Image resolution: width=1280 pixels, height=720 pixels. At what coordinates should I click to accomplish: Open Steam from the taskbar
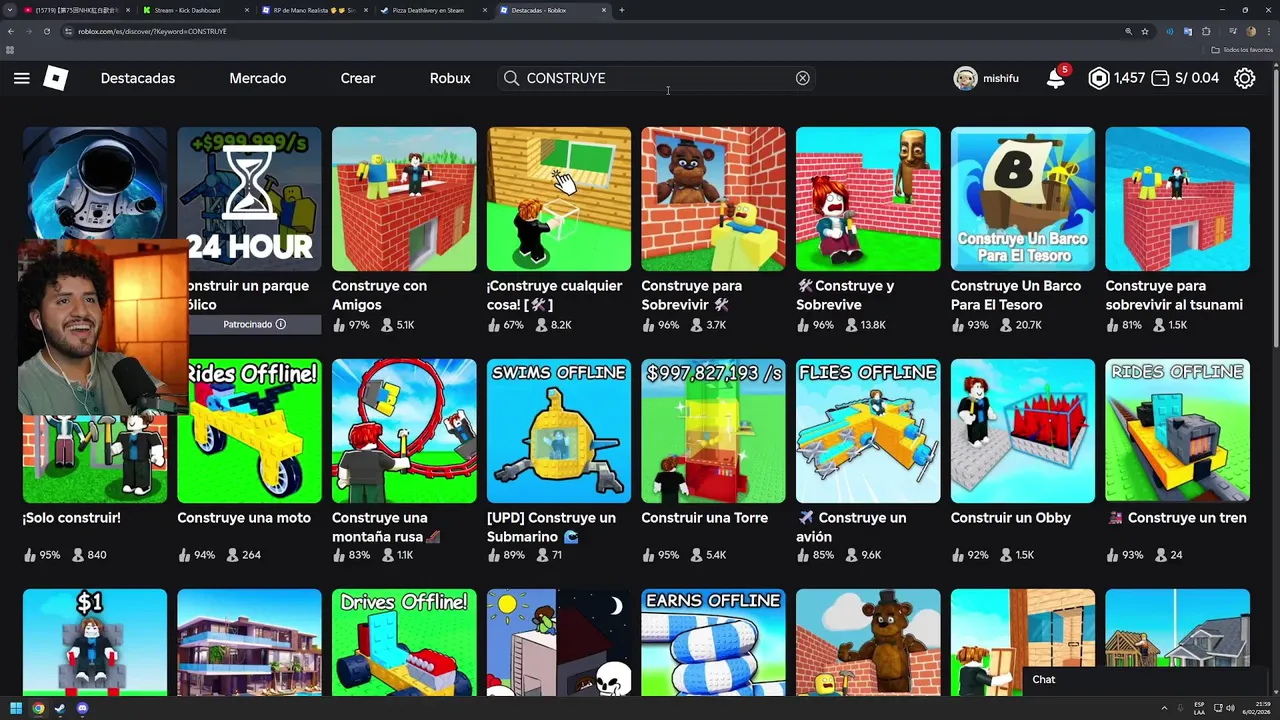coord(60,708)
